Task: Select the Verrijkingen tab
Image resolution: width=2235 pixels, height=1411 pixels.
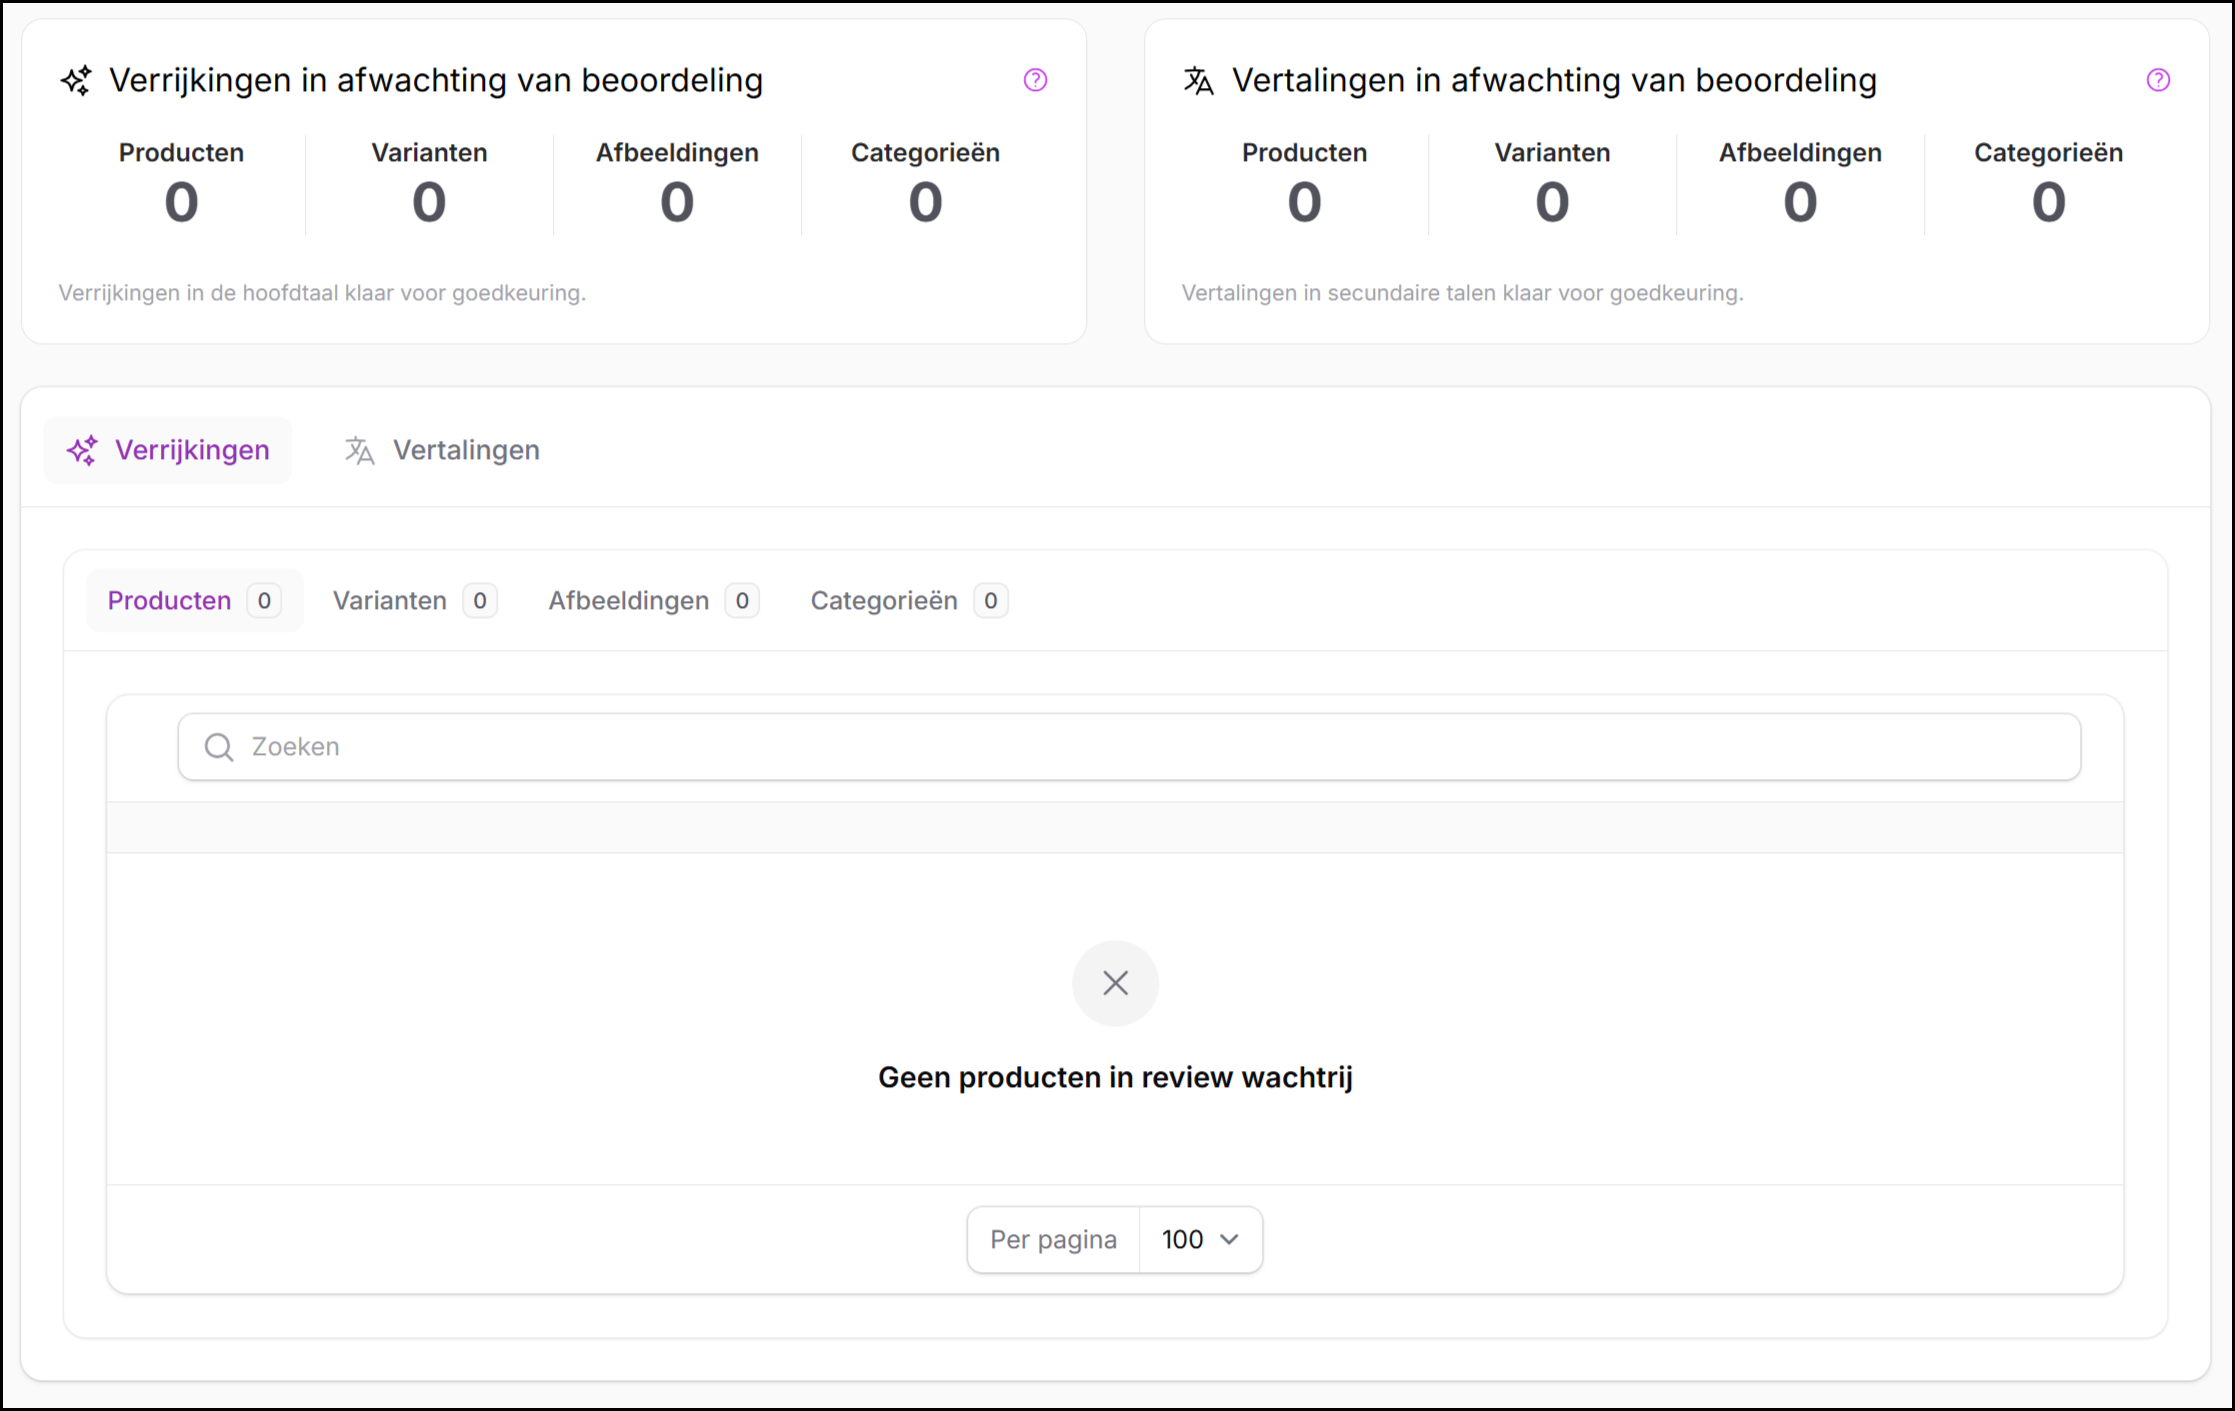Action: (168, 450)
